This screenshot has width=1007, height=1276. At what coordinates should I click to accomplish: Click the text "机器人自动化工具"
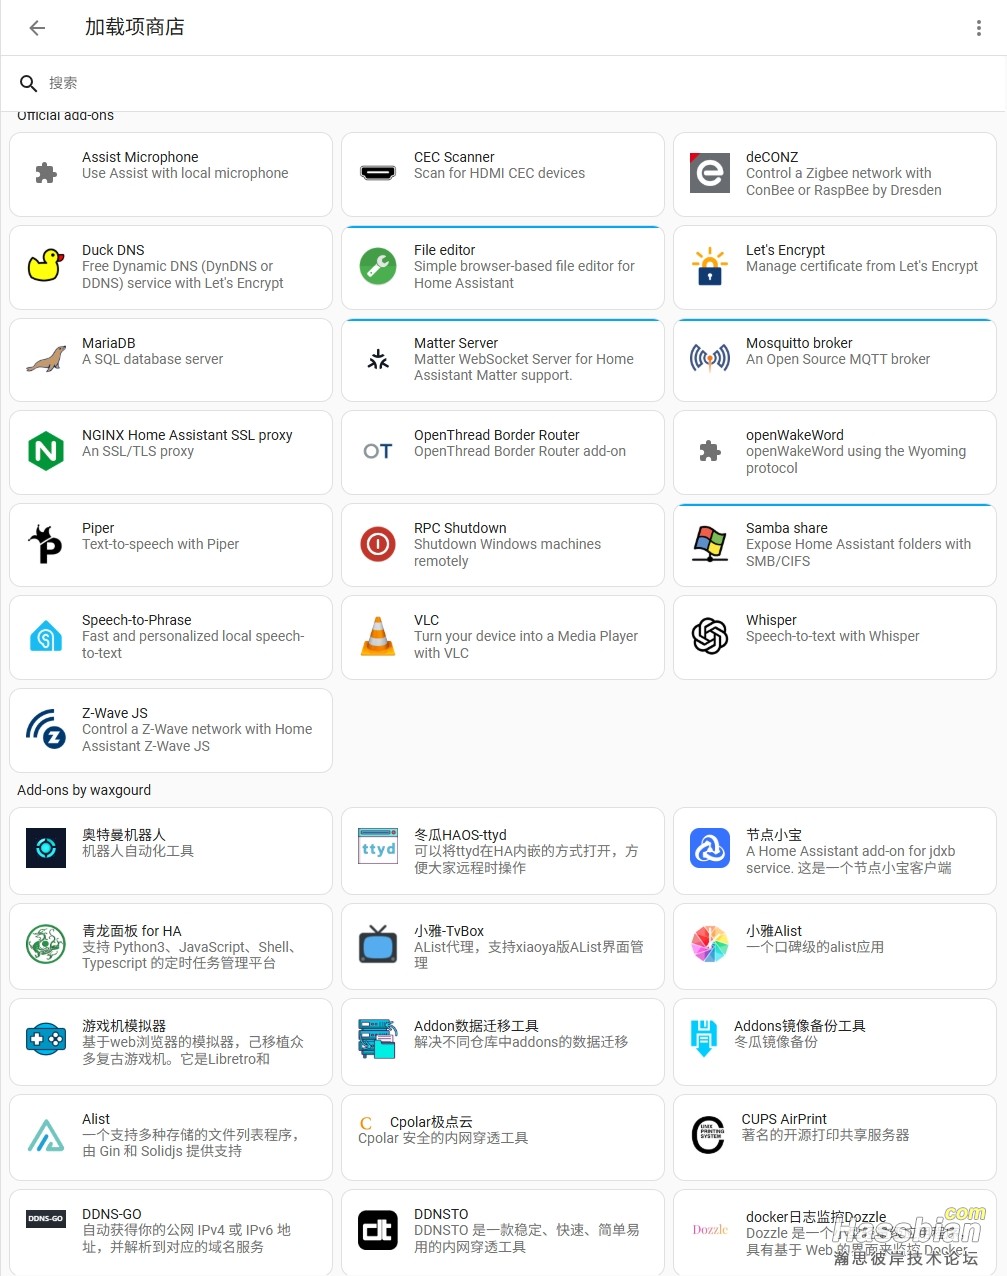pos(138,851)
